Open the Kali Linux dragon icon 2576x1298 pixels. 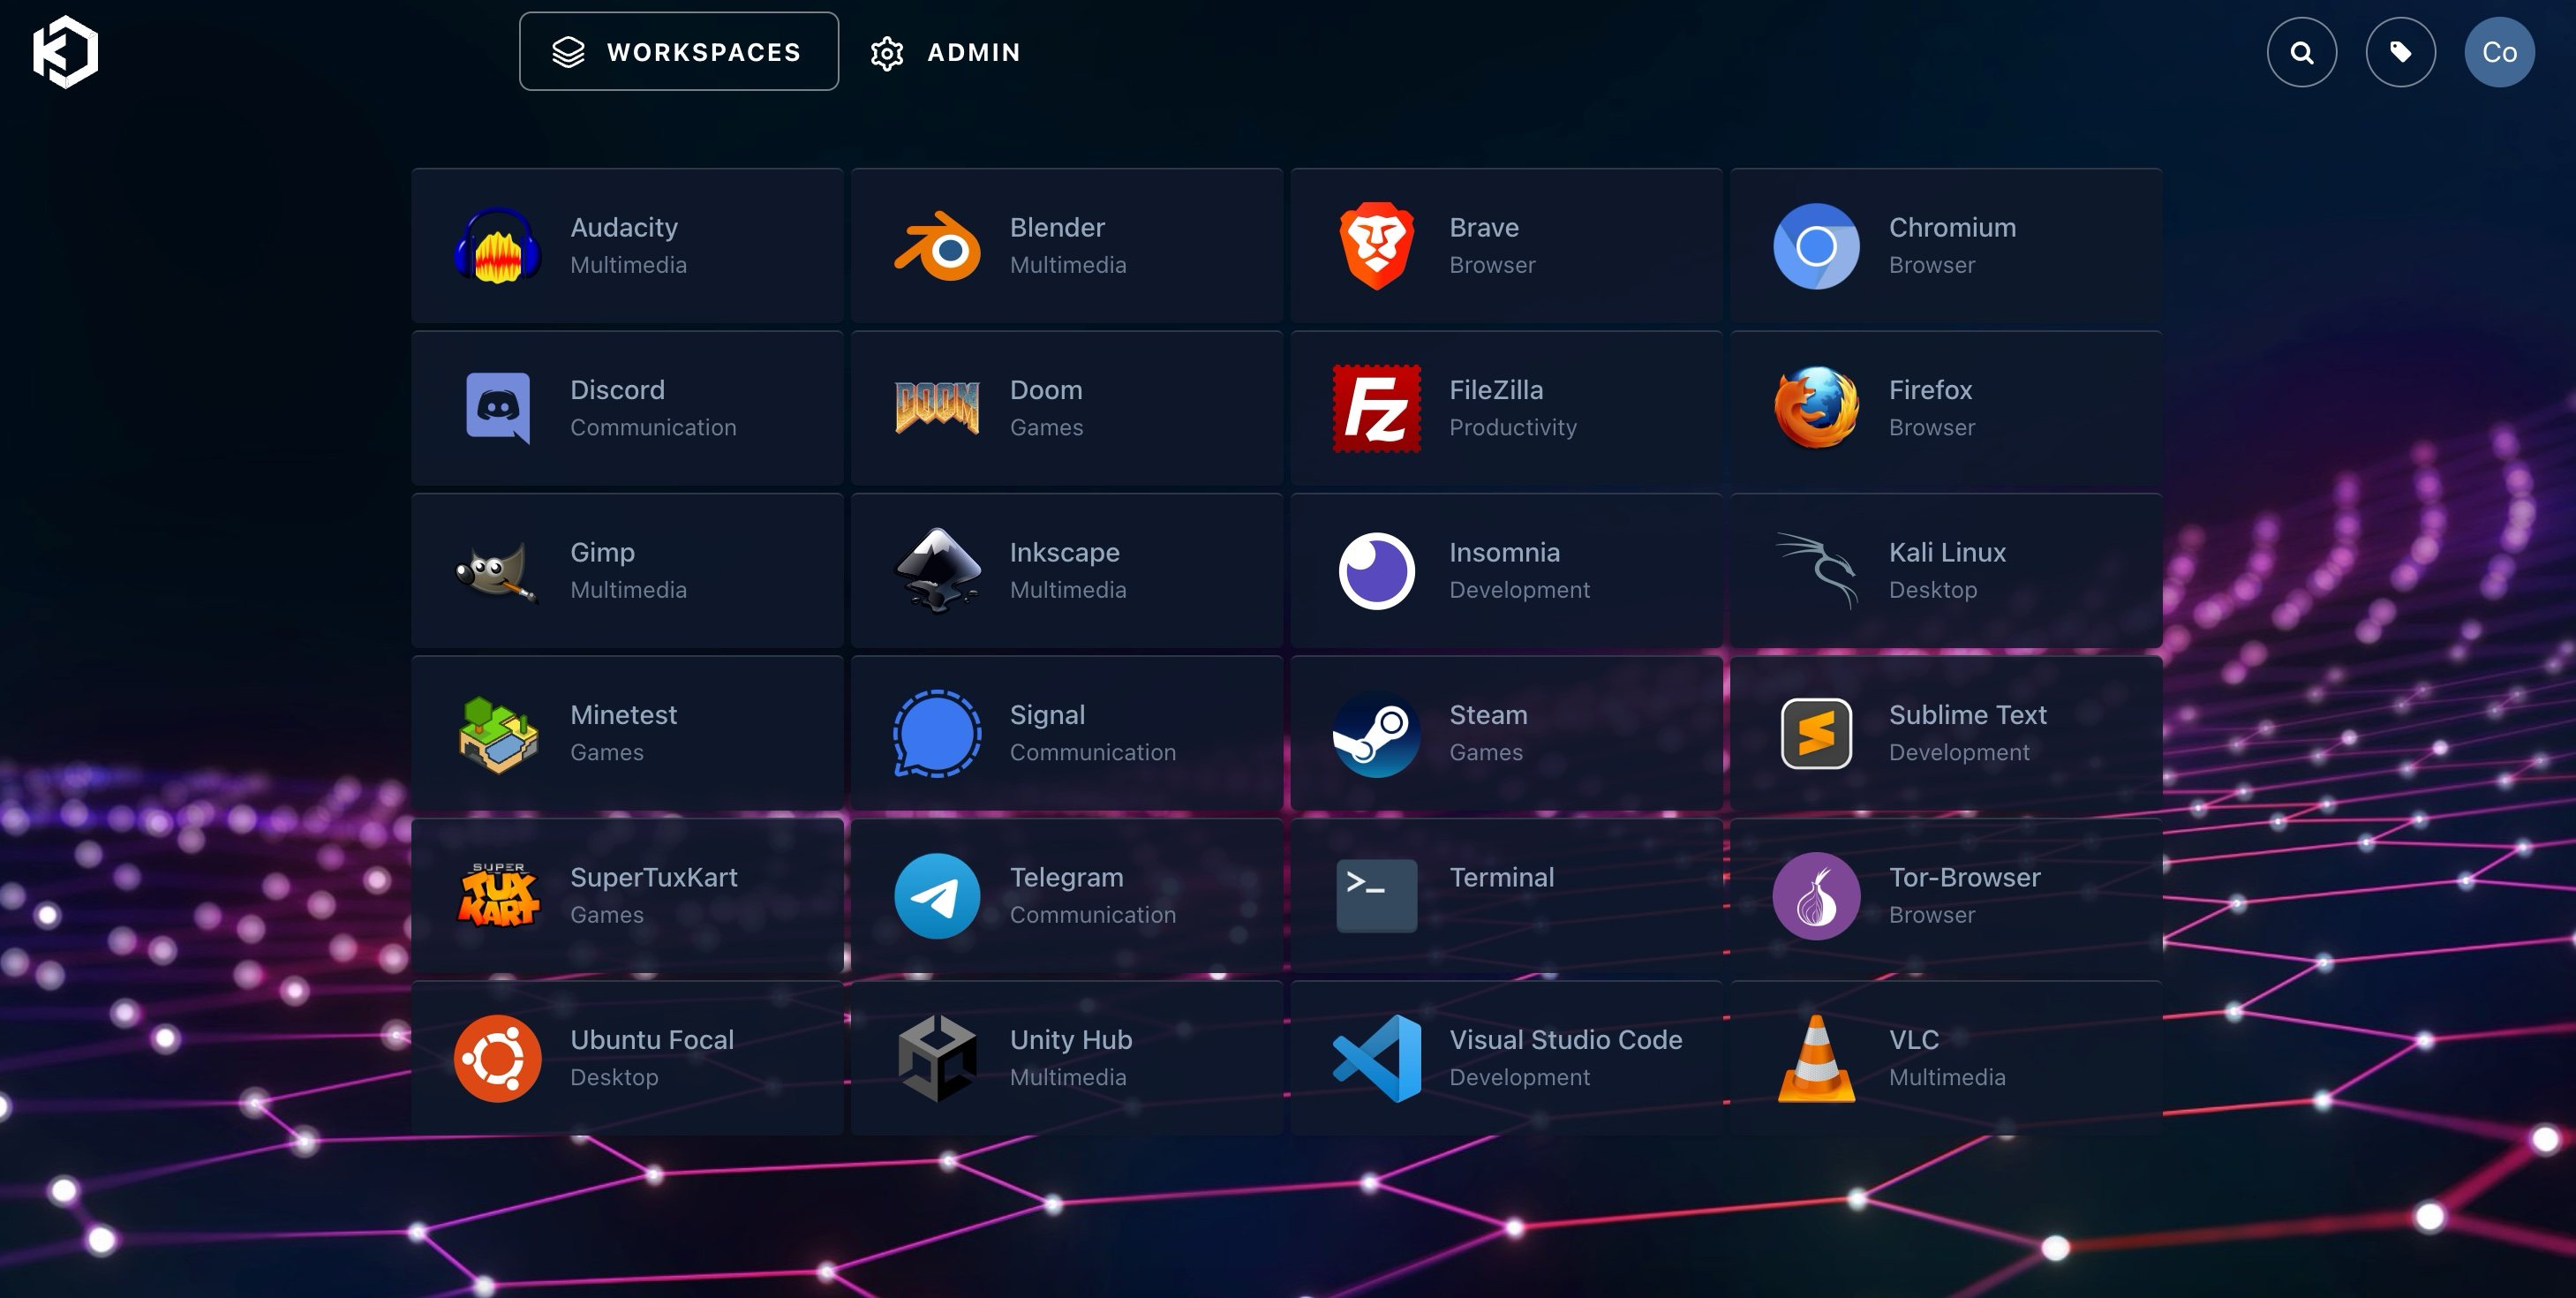(x=1816, y=571)
